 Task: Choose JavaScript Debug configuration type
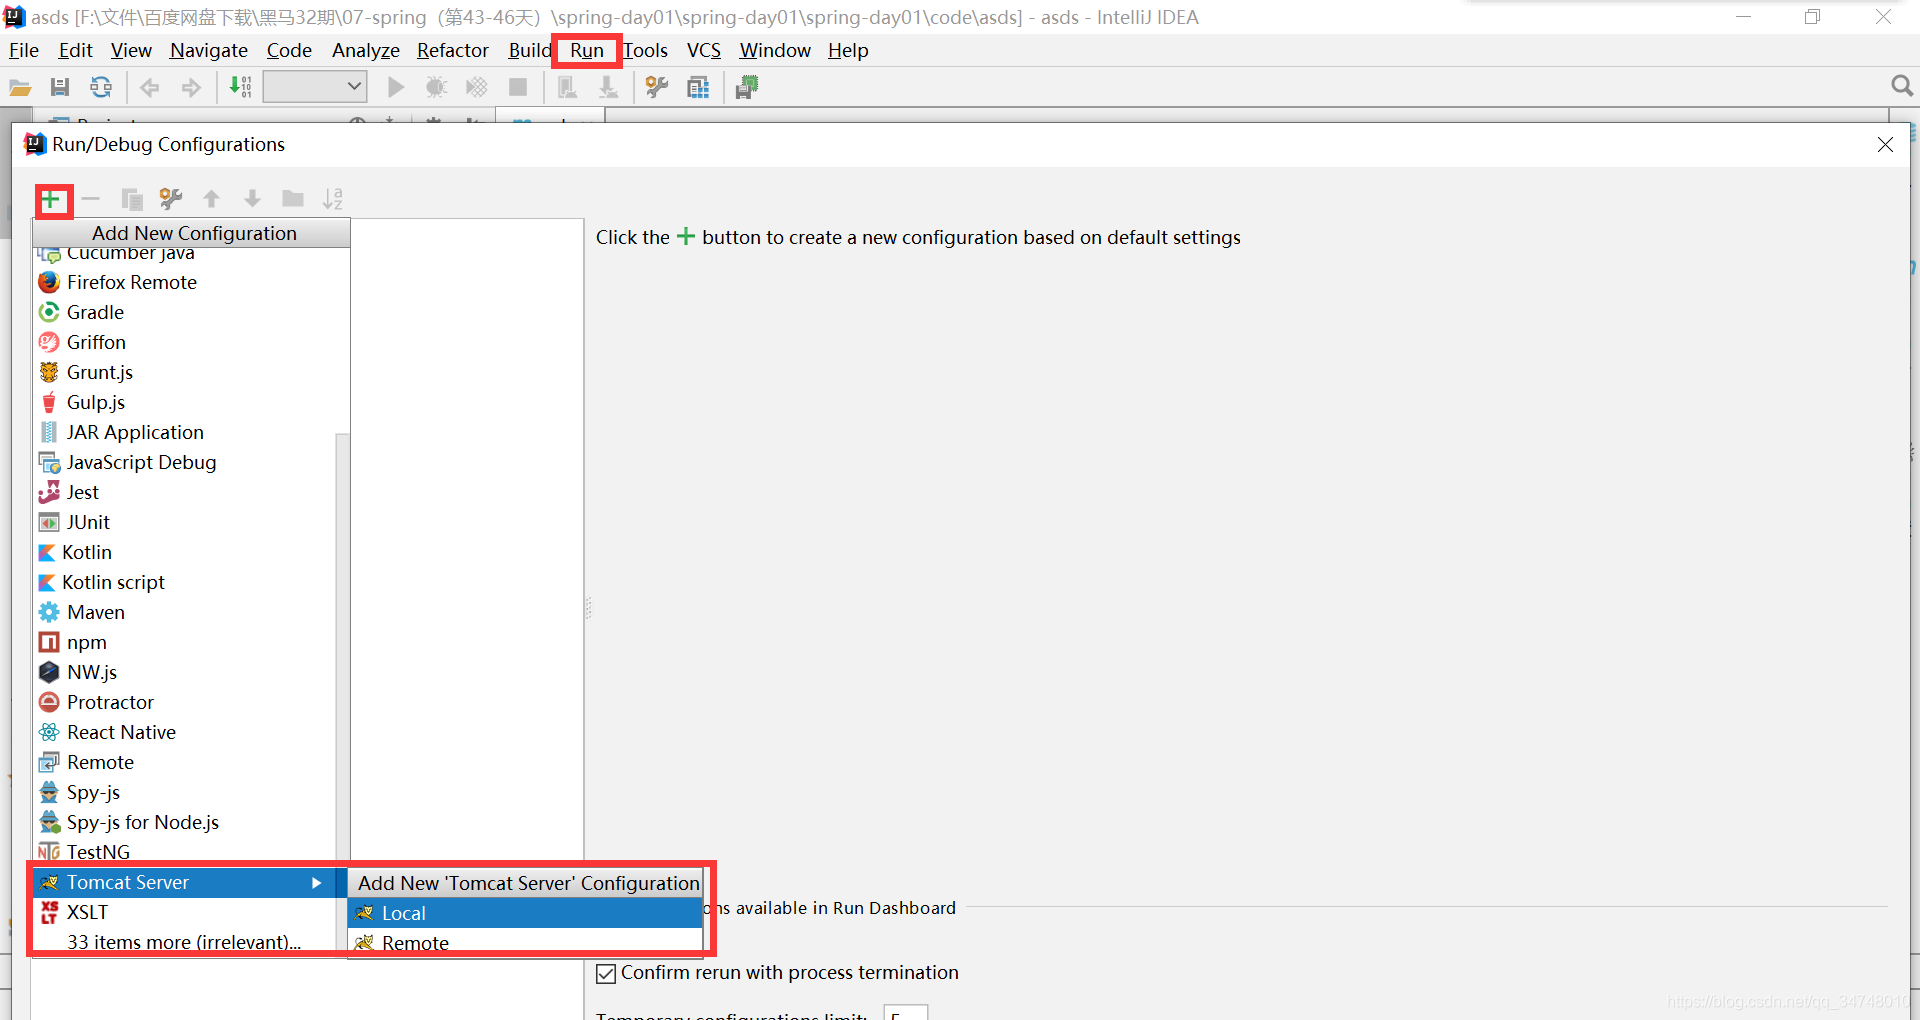184,462
